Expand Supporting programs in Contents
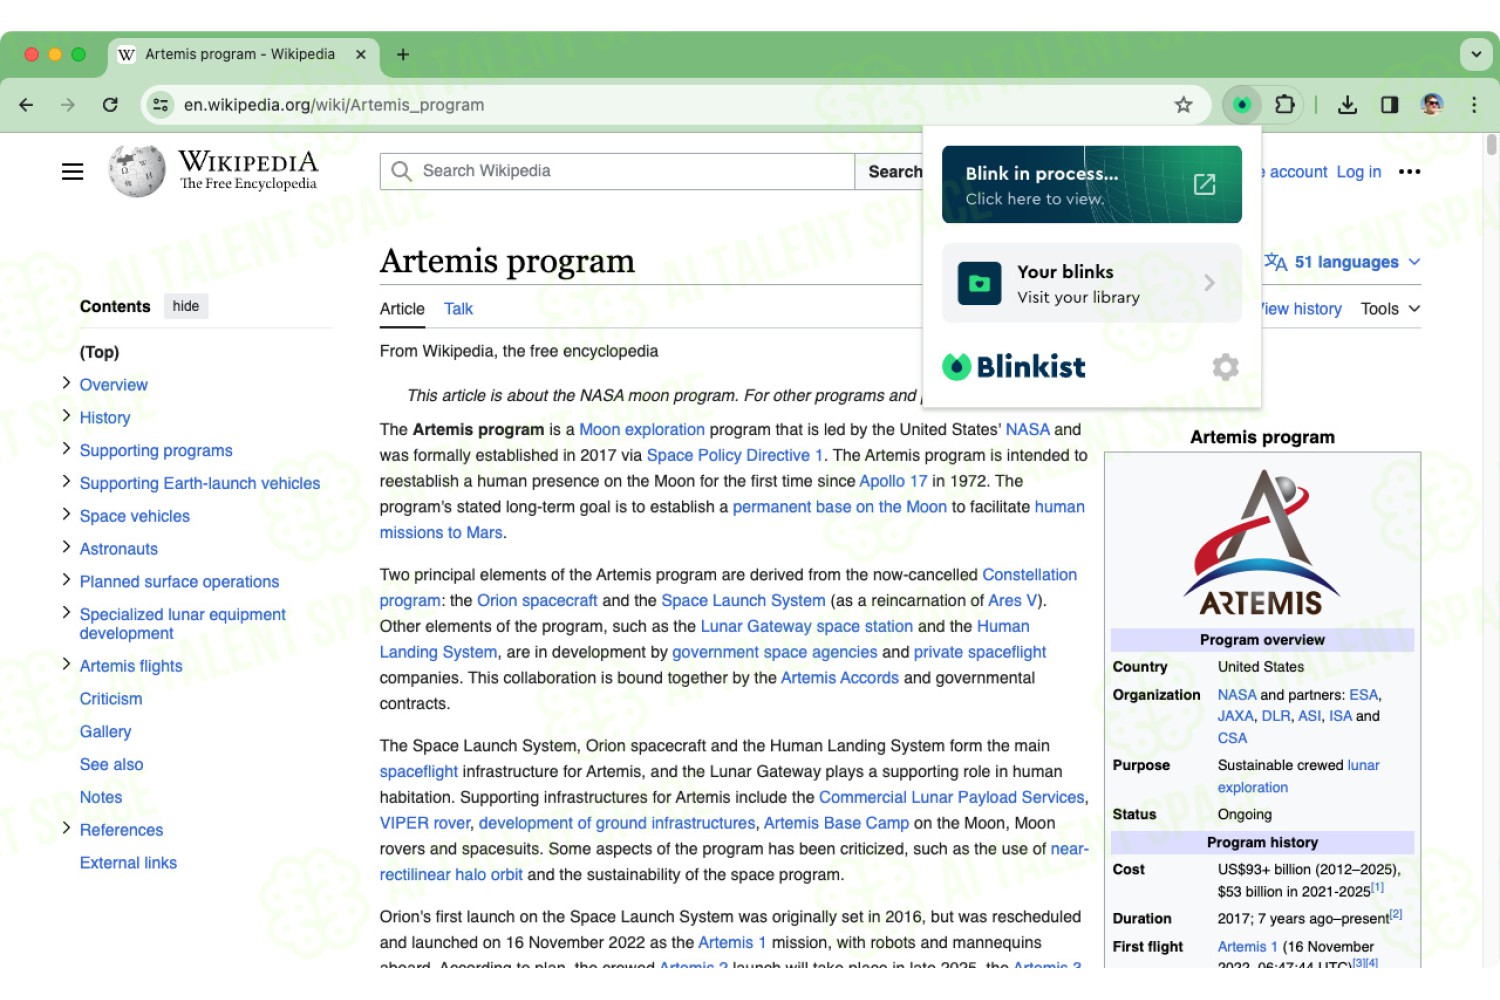Screen dimensions: 1500x1000 (66, 449)
